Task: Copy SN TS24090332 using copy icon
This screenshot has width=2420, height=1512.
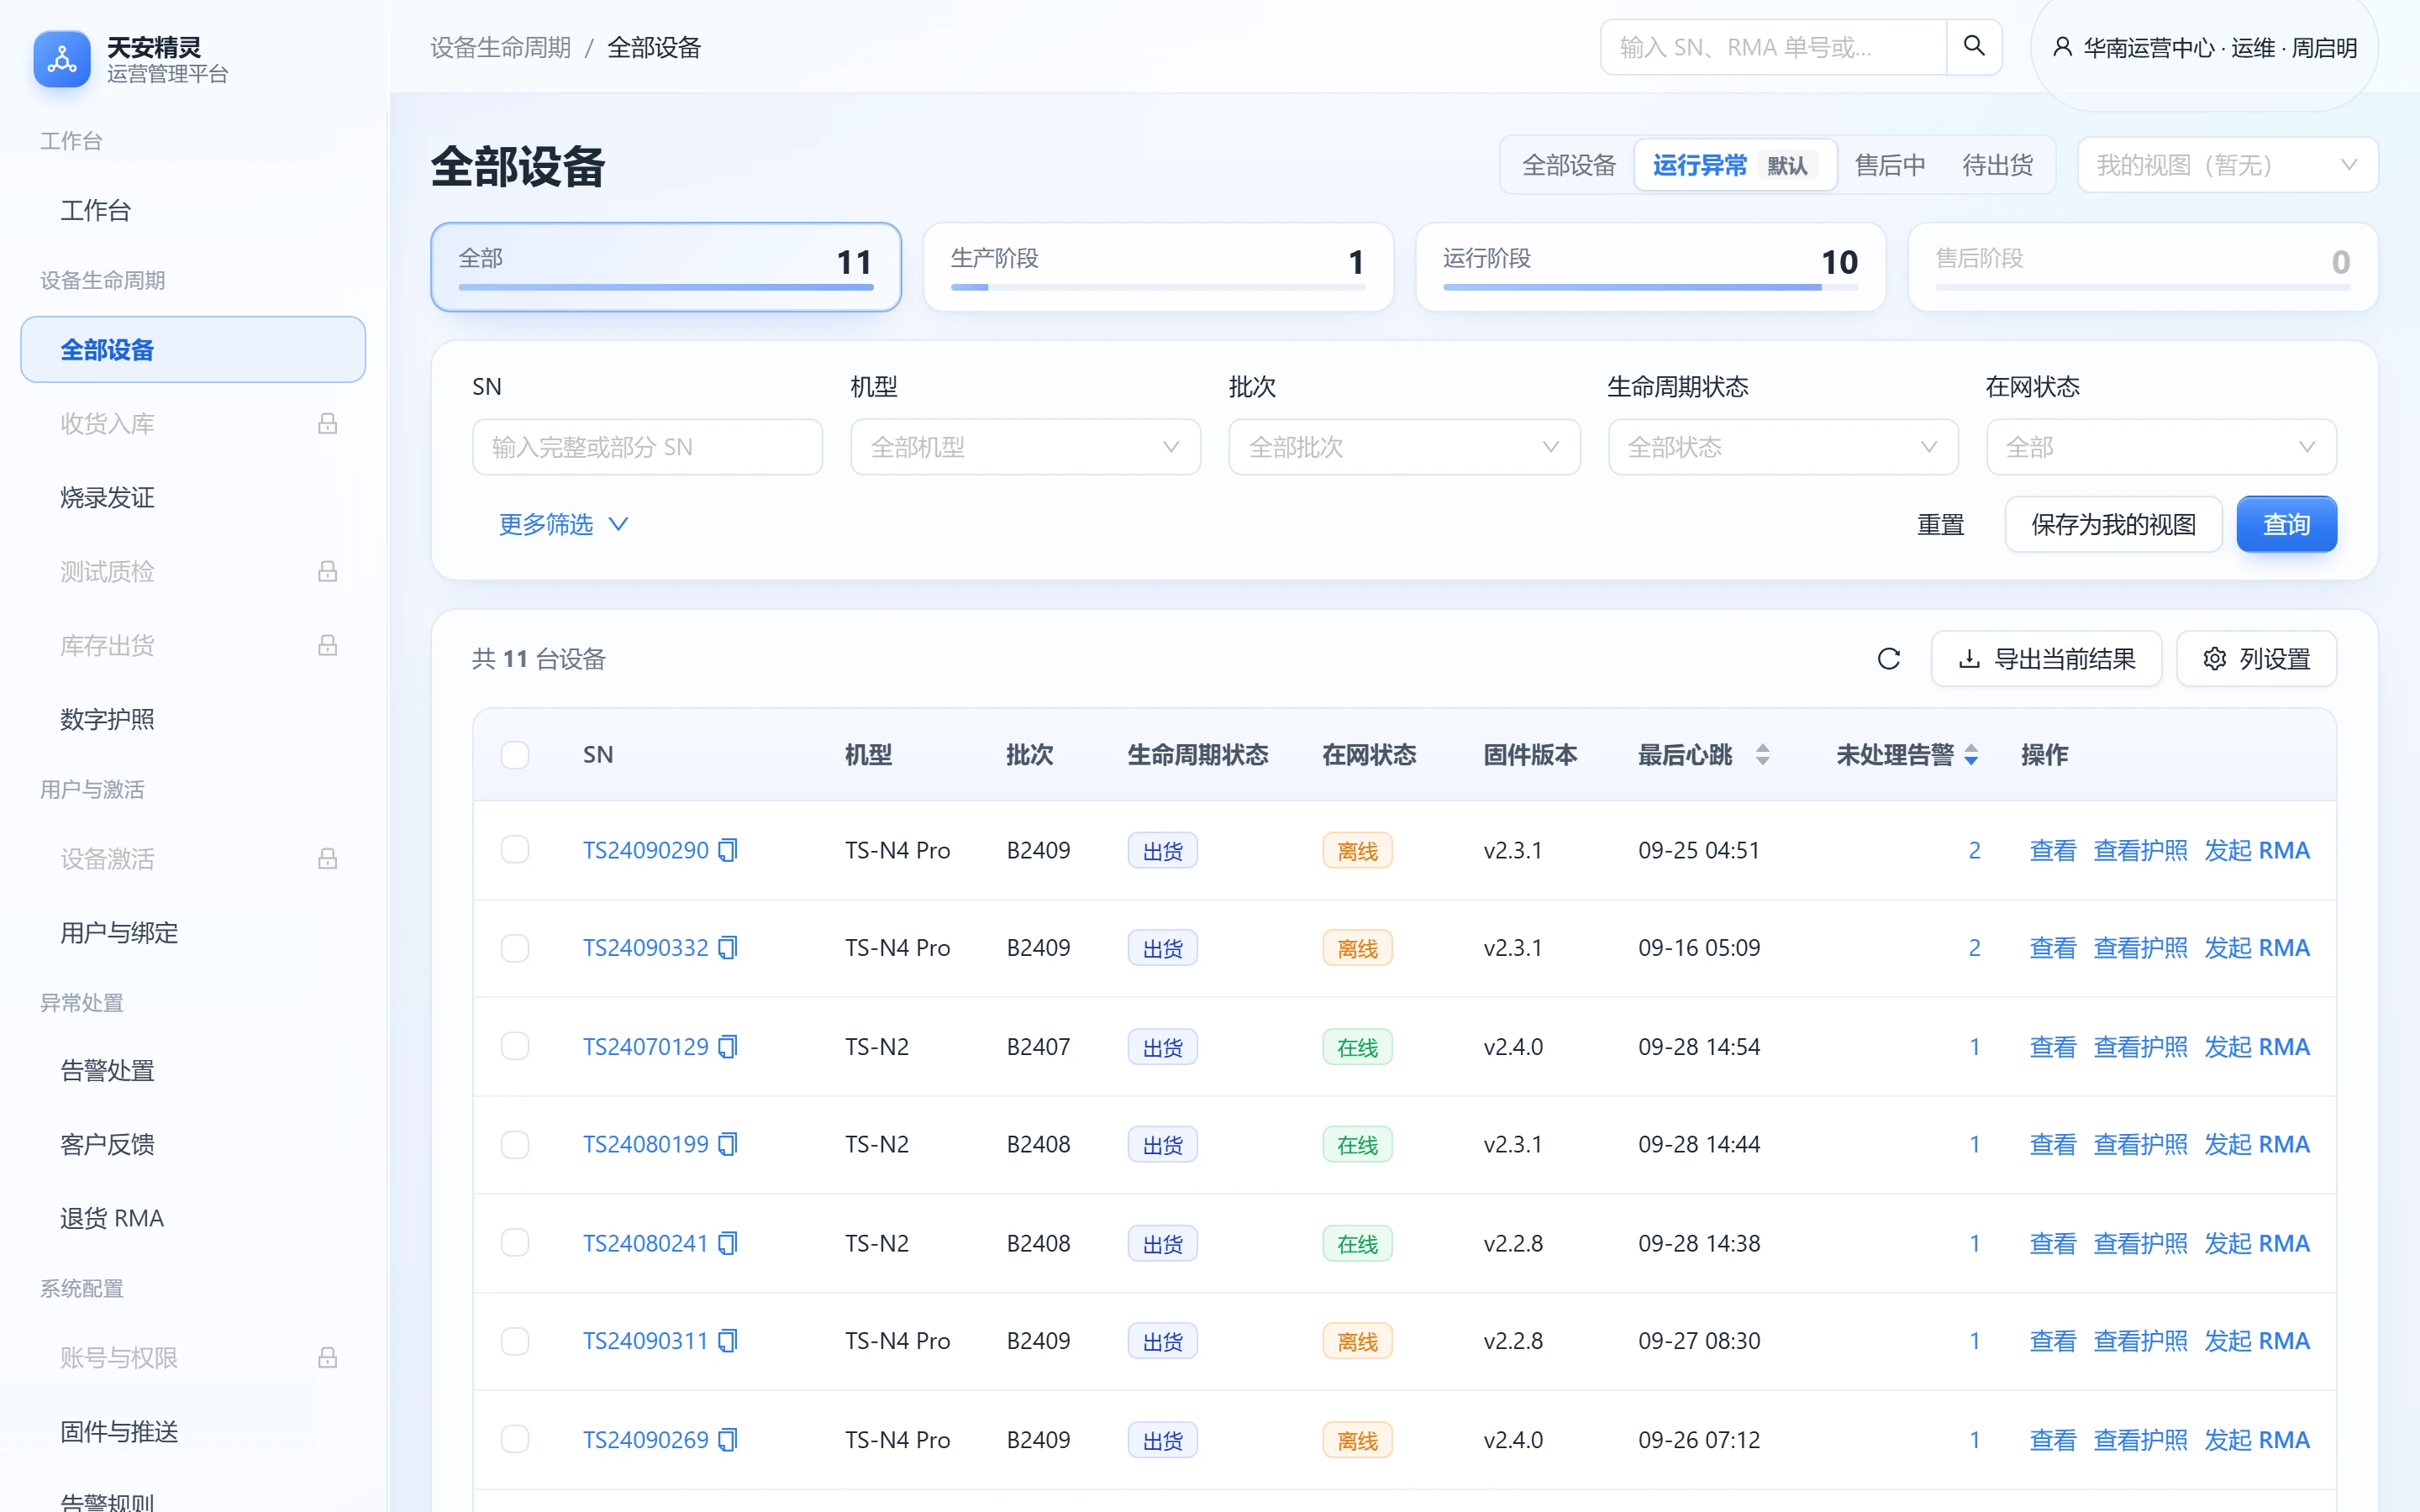Action: pos(728,947)
